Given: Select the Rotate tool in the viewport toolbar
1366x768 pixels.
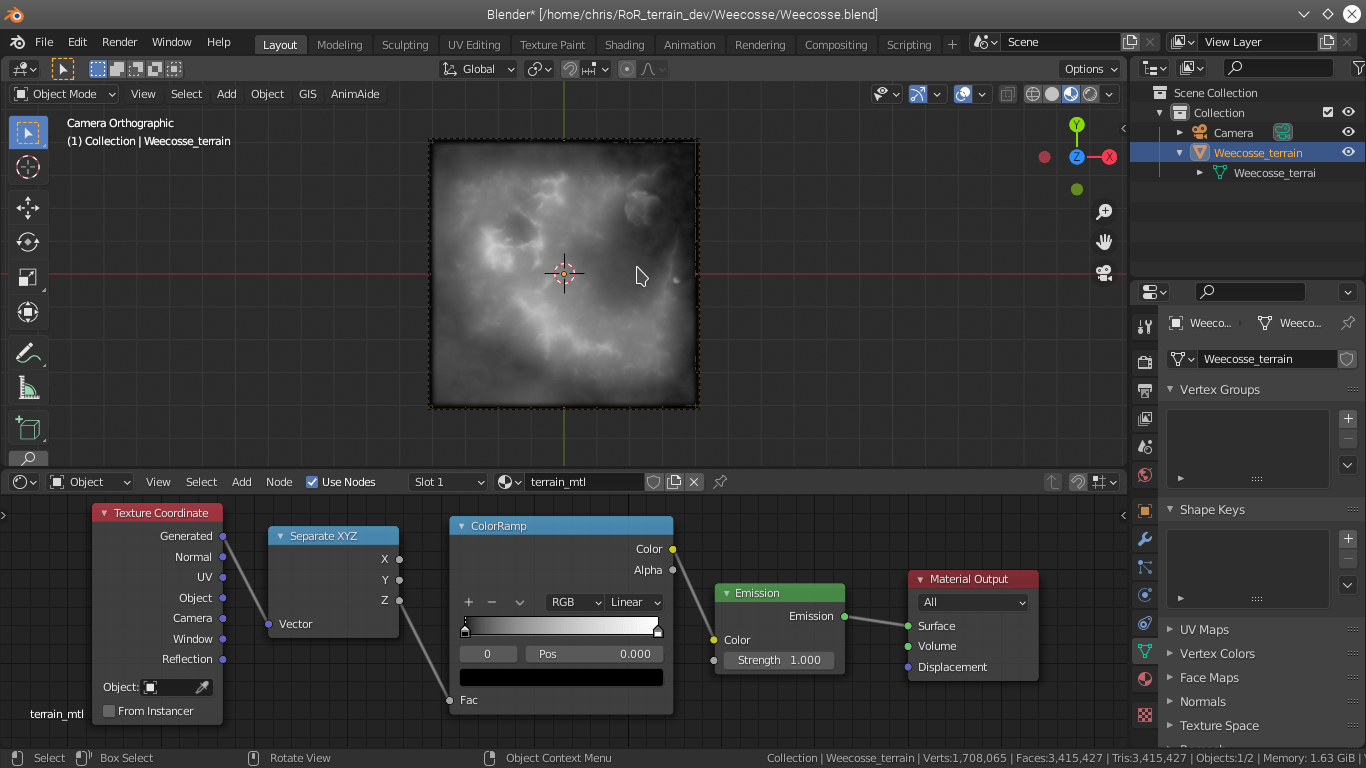Looking at the screenshot, I should pos(27,242).
